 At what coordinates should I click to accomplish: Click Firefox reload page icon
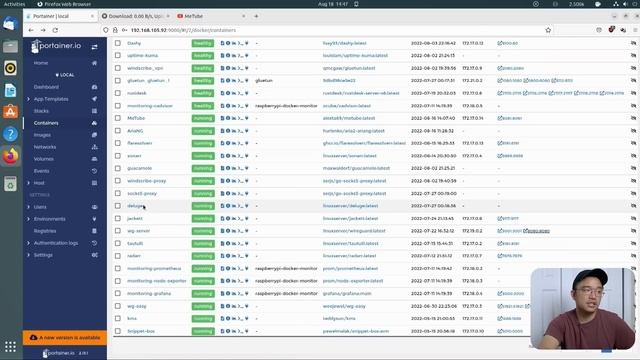[x=55, y=30]
